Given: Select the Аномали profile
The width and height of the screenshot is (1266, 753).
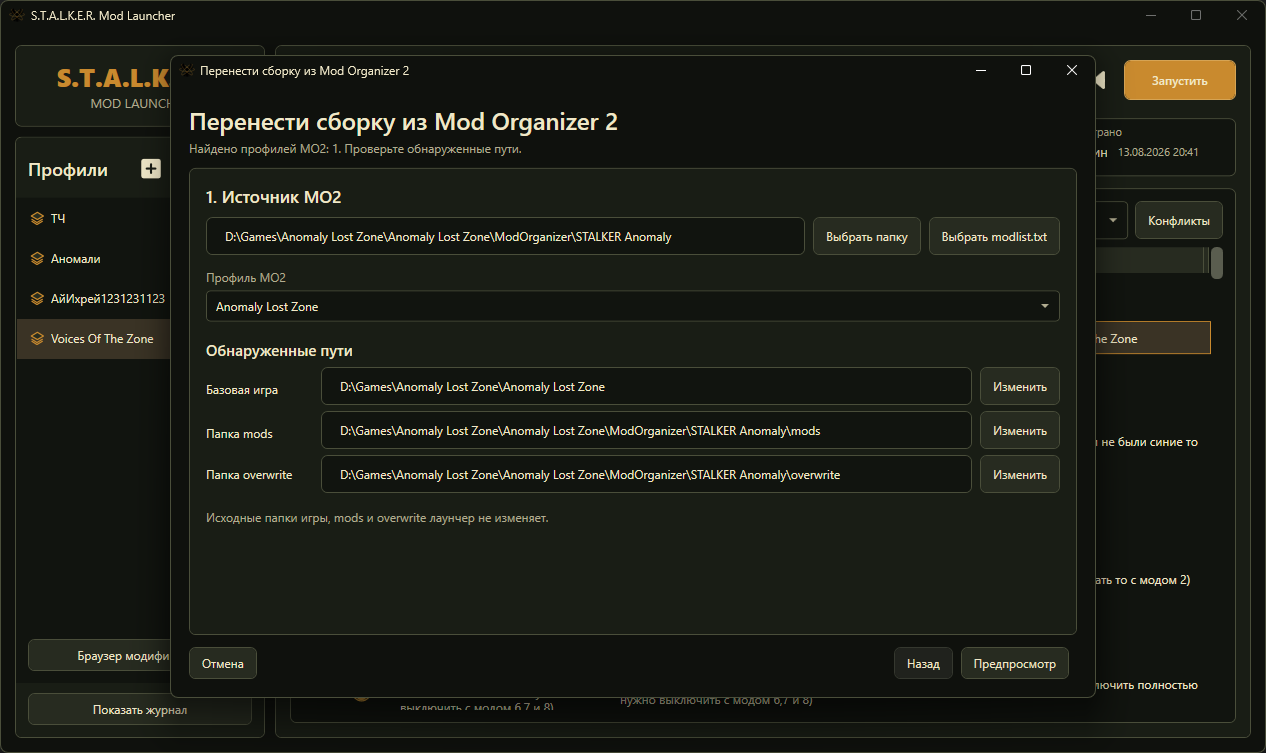Looking at the screenshot, I should pos(95,258).
